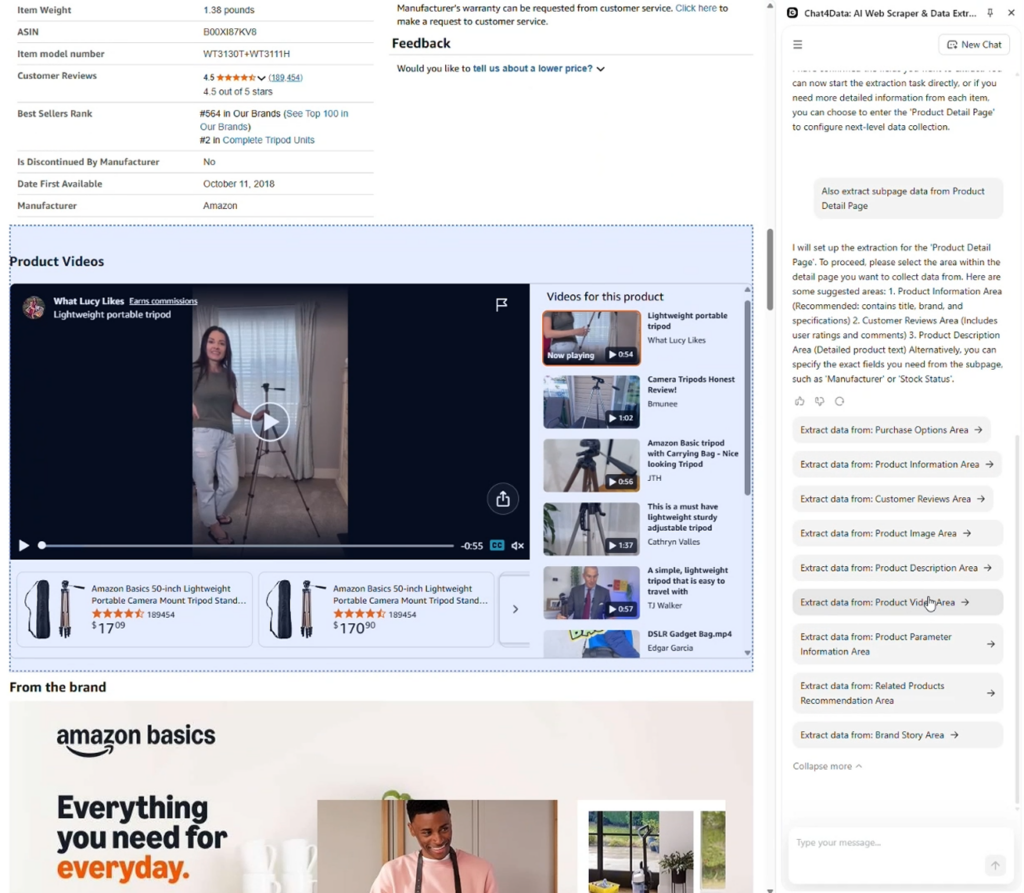Click the thumbs down on Chat4Data's reply

819,400
